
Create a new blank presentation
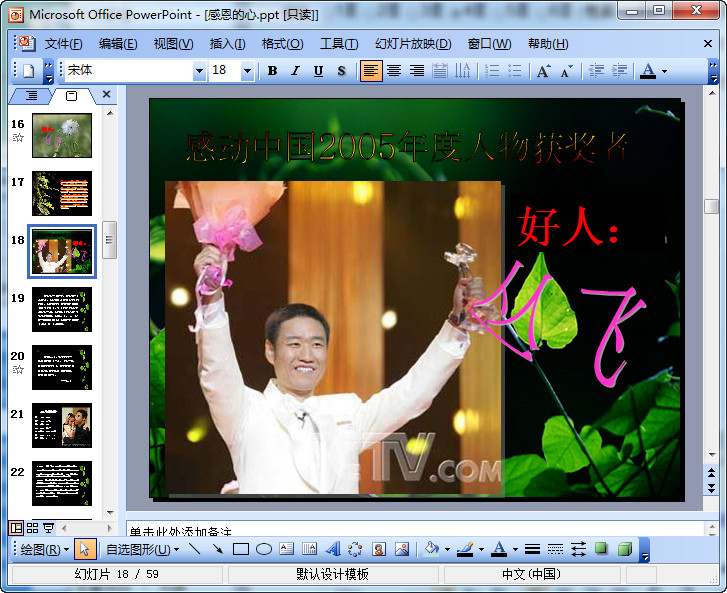pos(29,71)
